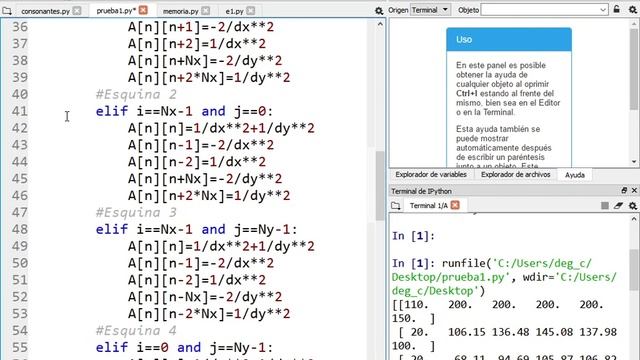Click the runfile command in the terminal
This screenshot has width=640, height=360.
(504, 277)
